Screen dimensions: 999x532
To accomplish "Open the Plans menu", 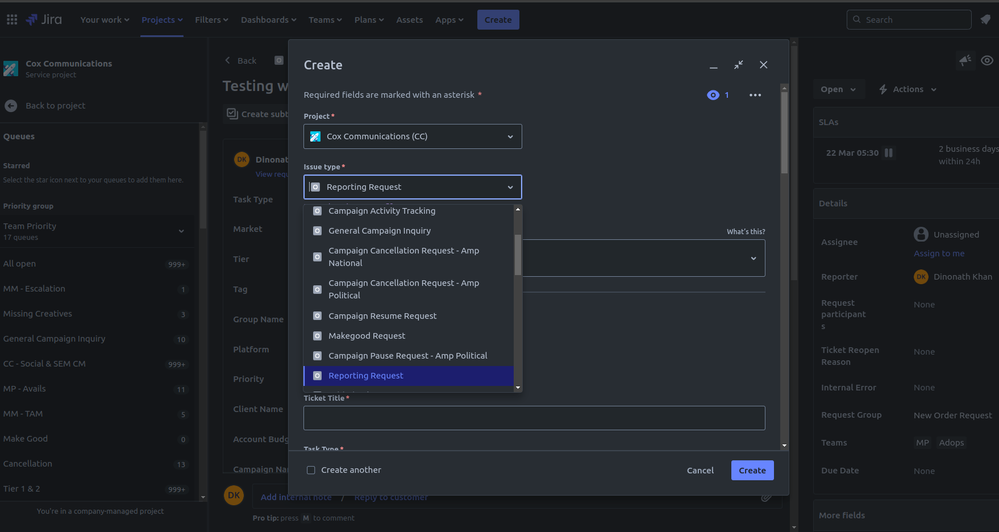I will pos(369,20).
